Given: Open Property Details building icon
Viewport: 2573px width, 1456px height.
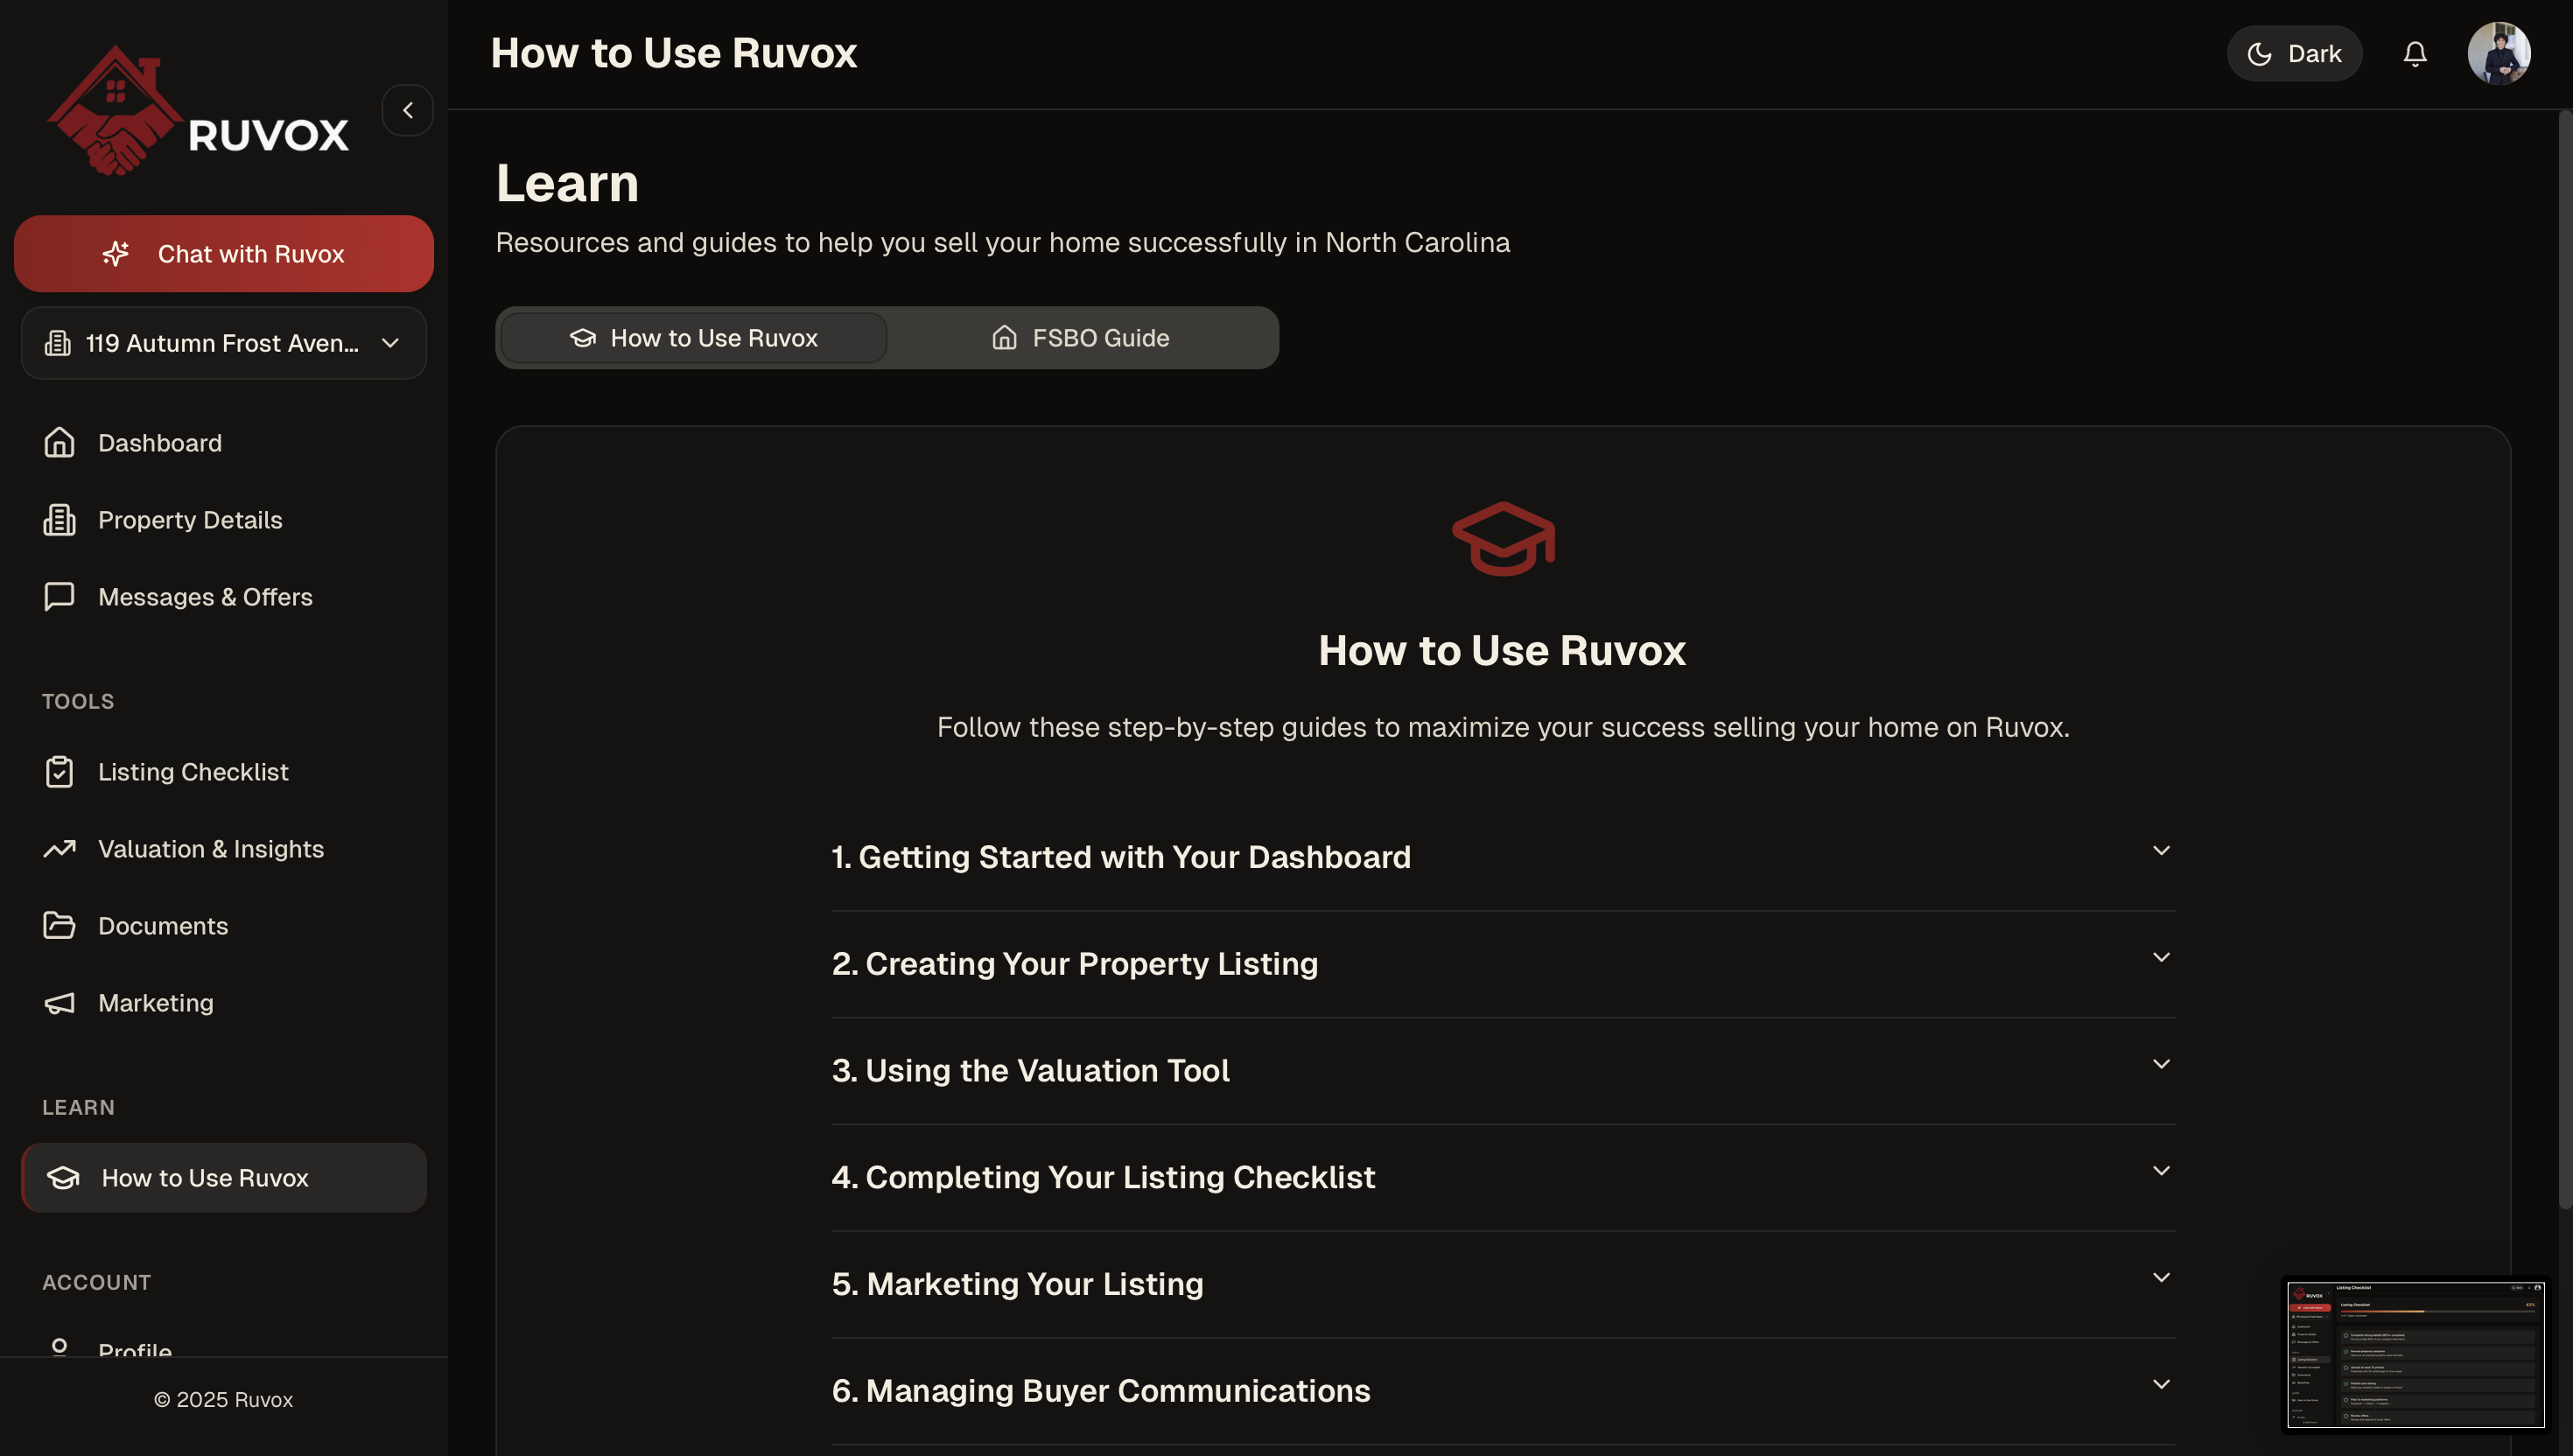Looking at the screenshot, I should point(59,519).
